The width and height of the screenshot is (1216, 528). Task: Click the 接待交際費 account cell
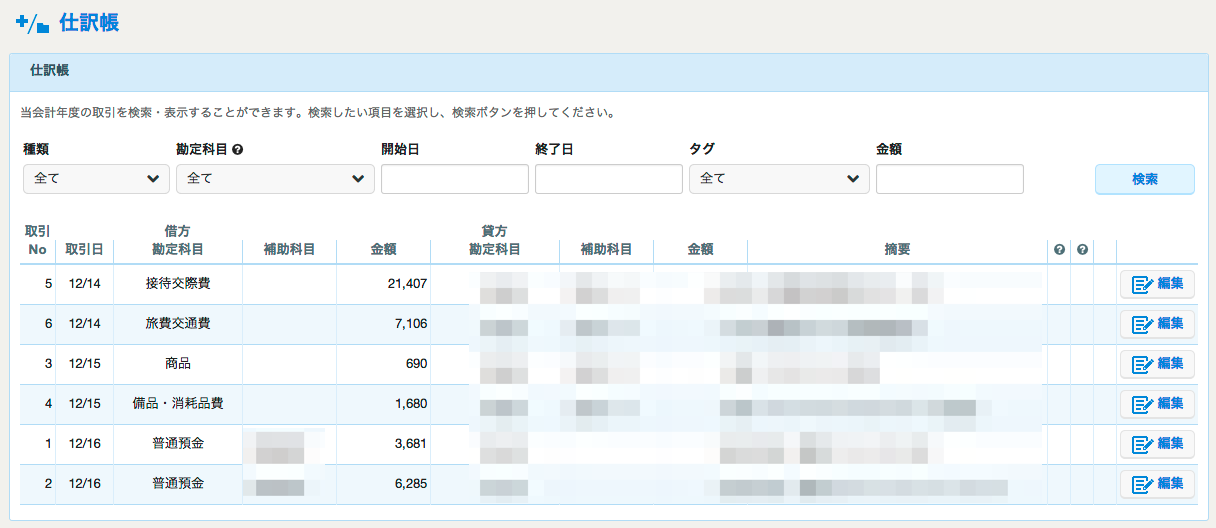coord(178,284)
